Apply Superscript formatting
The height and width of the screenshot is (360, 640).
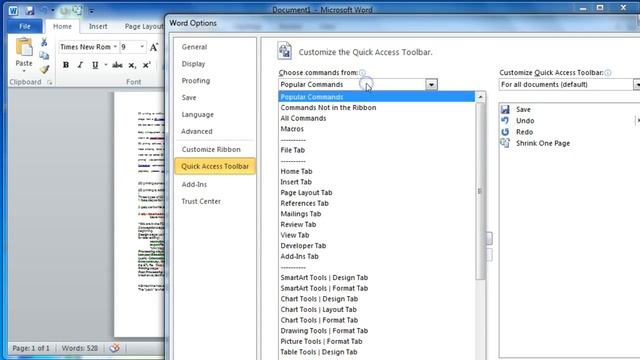[x=146, y=65]
